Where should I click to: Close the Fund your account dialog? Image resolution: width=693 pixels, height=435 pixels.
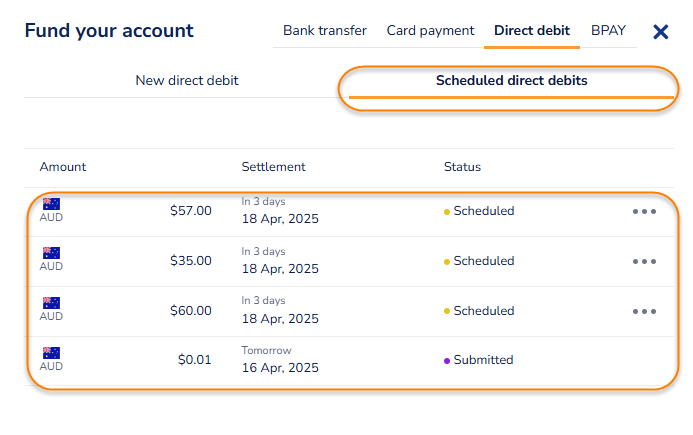click(x=660, y=32)
